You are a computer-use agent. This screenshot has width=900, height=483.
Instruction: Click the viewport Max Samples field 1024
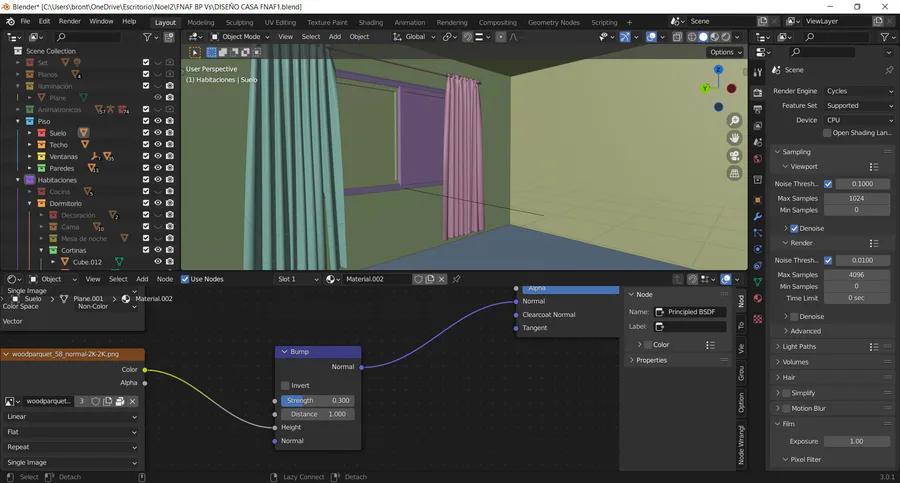tap(856, 198)
